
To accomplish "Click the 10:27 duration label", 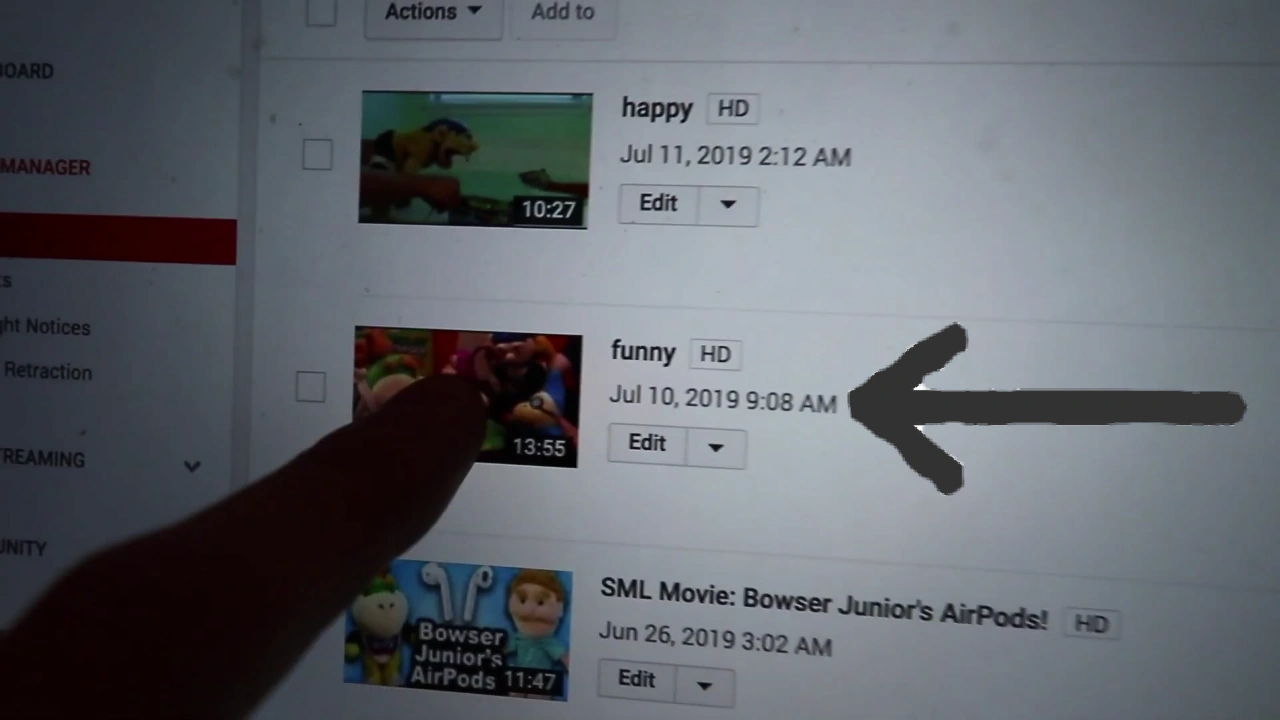I will point(549,210).
